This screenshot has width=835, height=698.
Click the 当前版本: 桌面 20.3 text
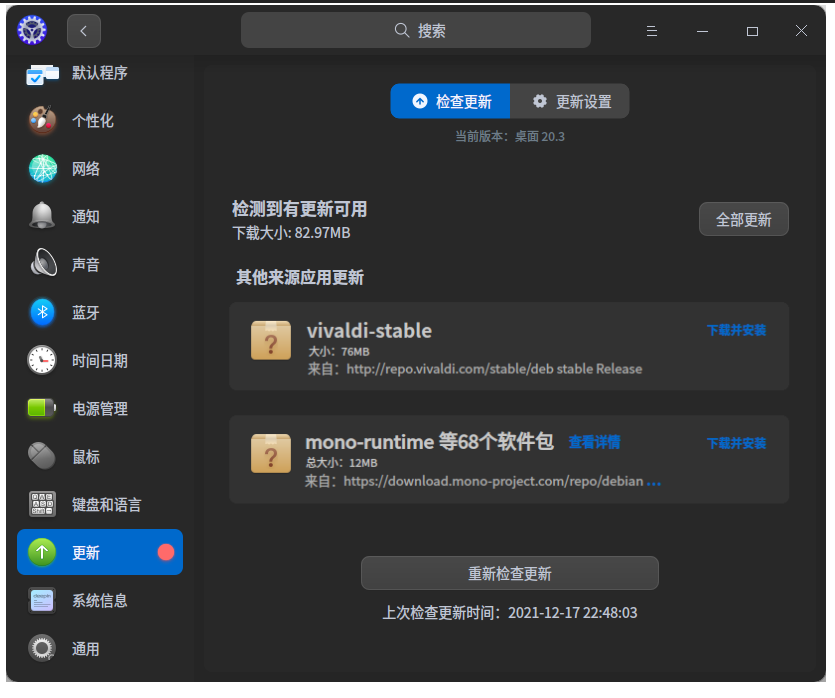(510, 136)
